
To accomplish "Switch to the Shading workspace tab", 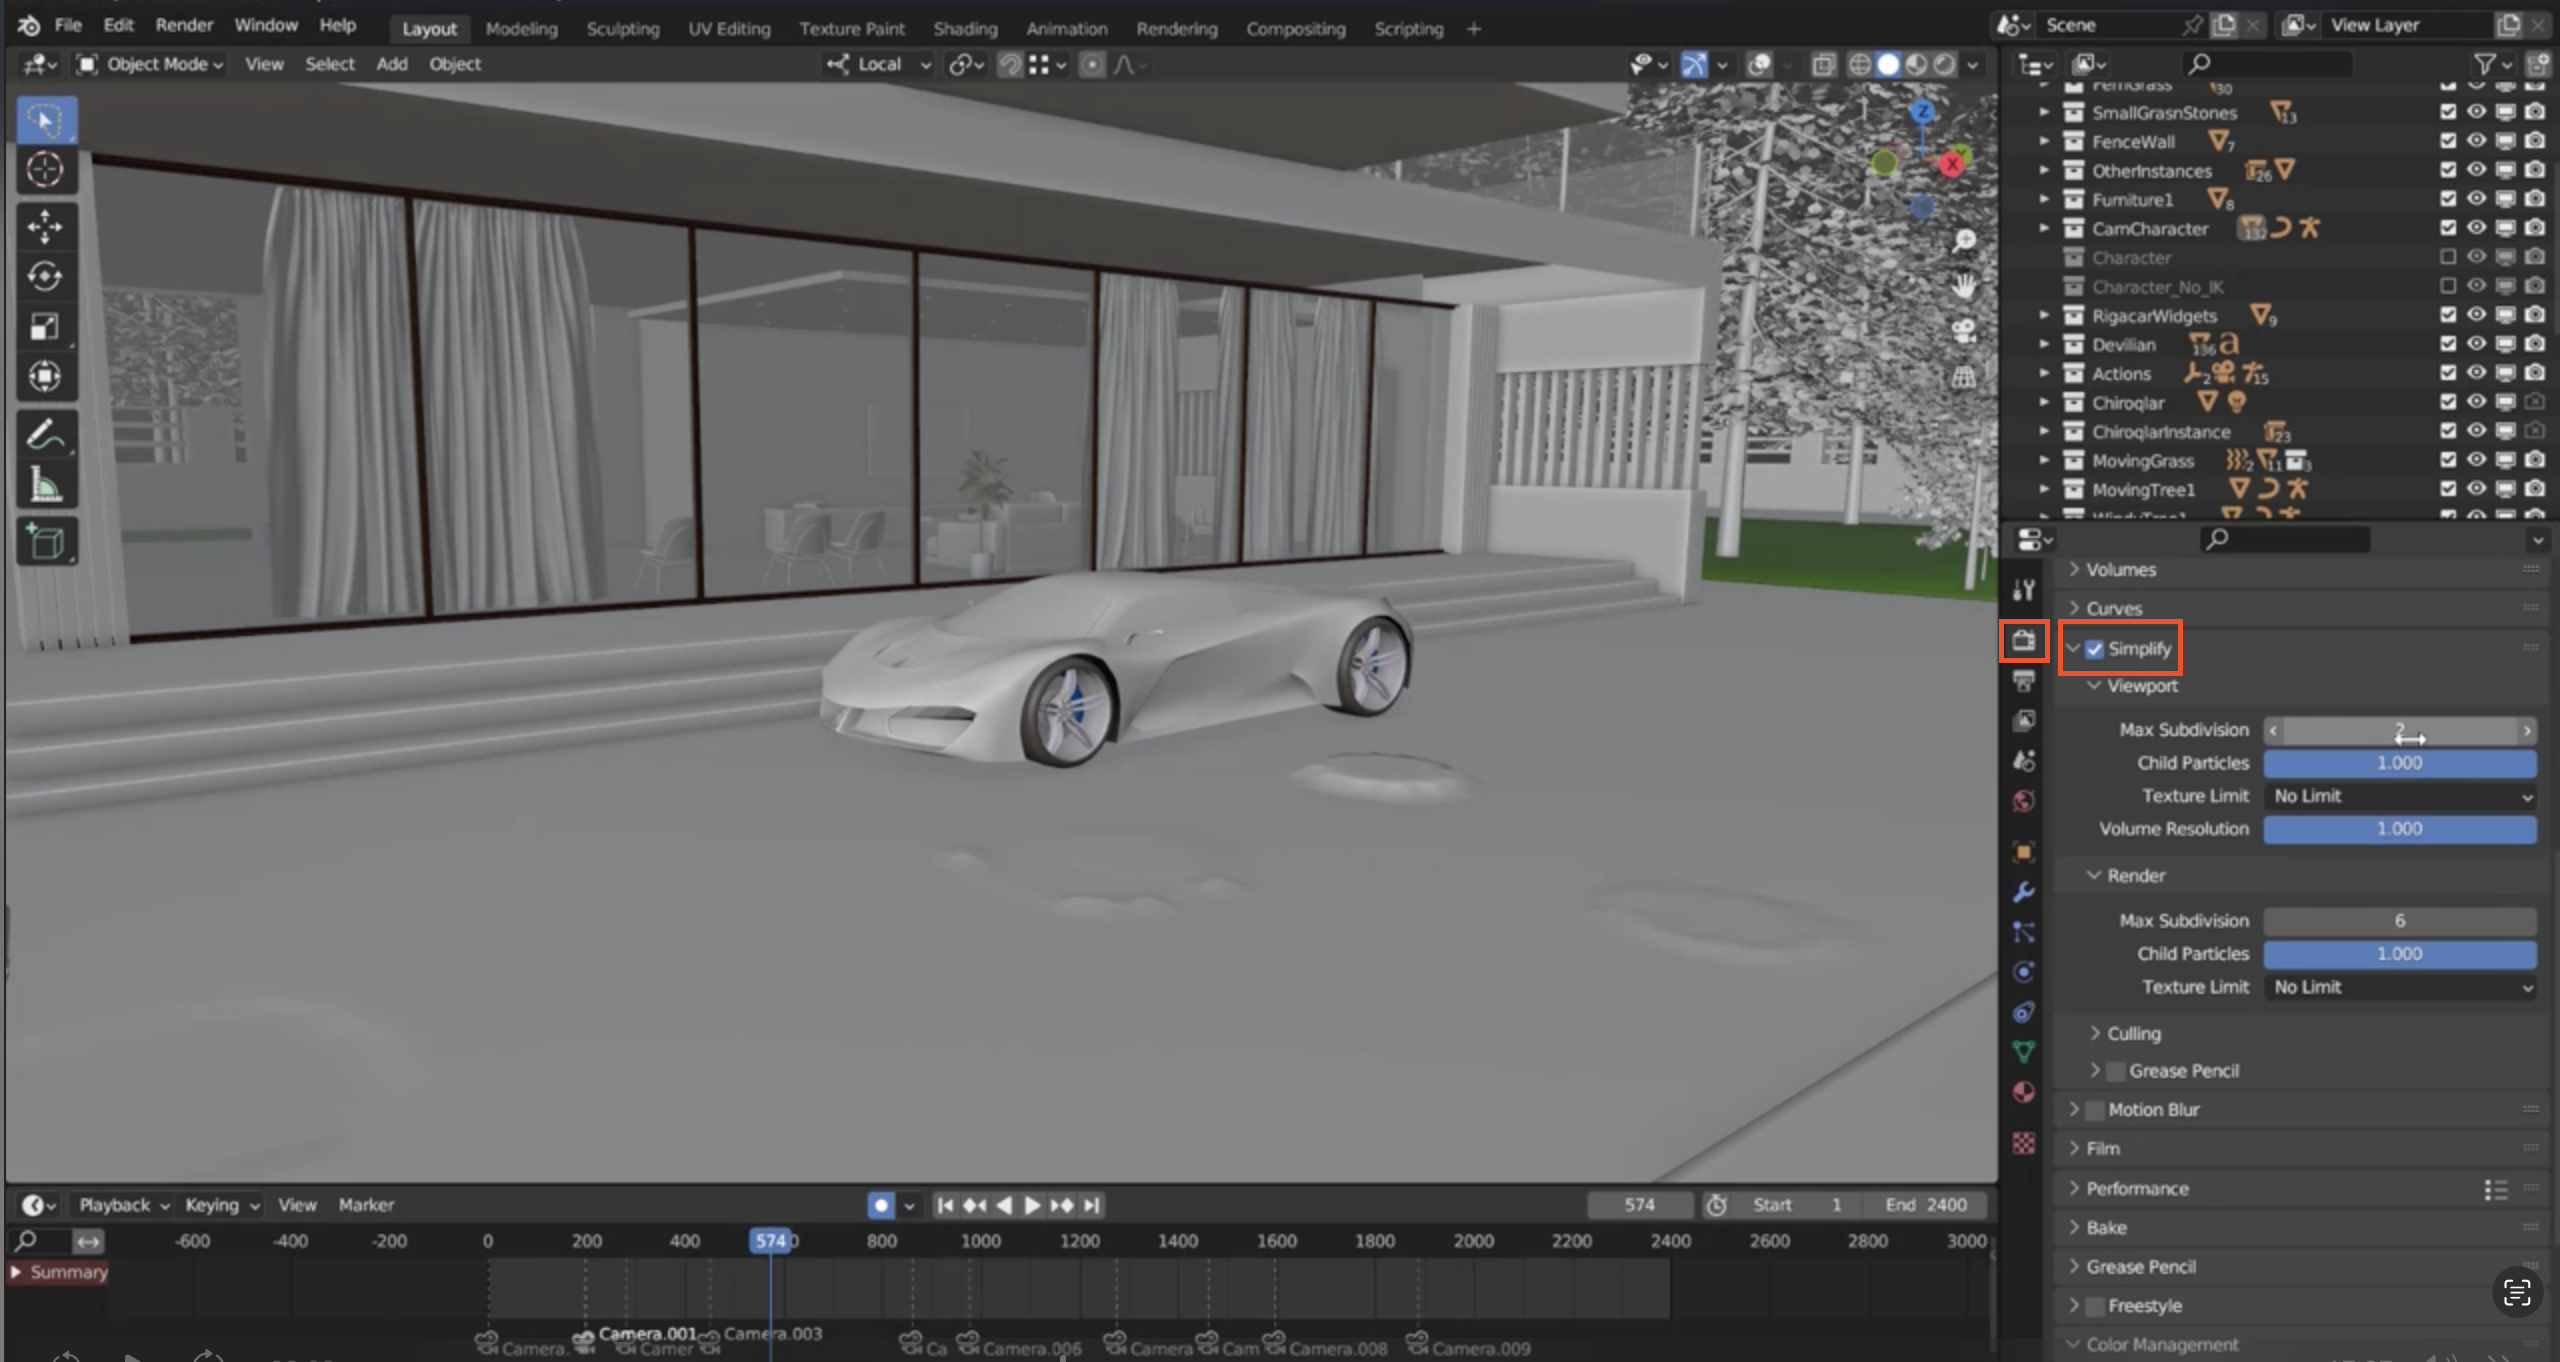I will click(x=964, y=28).
